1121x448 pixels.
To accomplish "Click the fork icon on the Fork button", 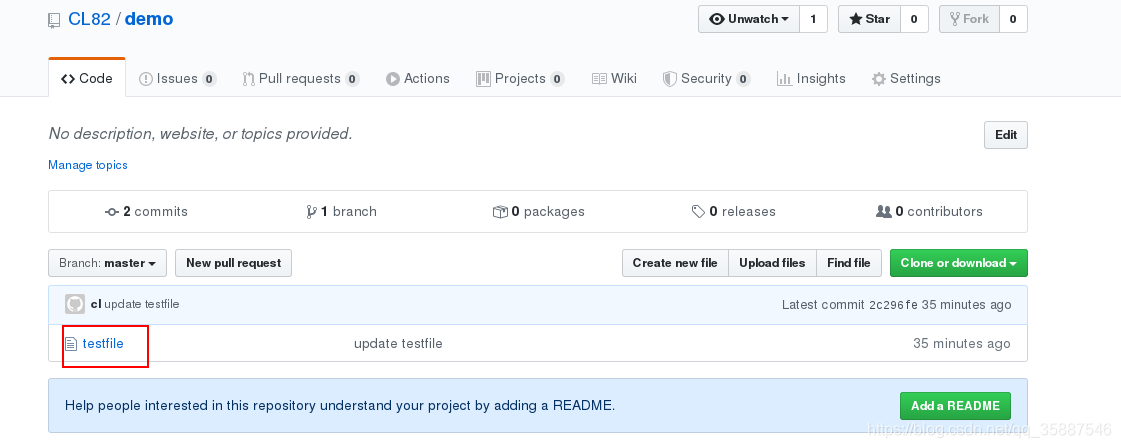I will click(x=954, y=19).
